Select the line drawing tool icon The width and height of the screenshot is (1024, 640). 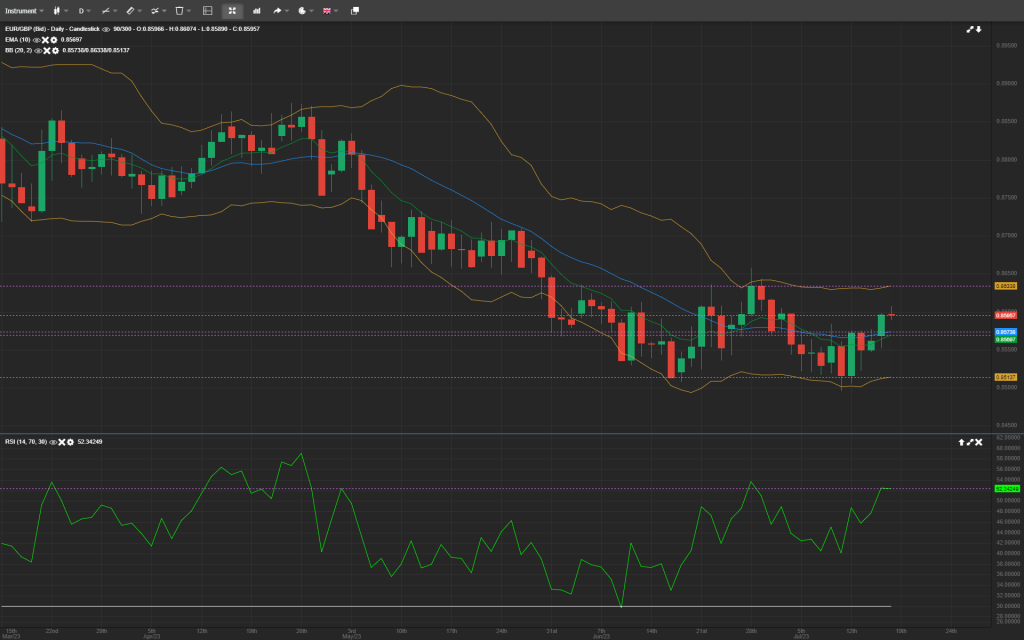(x=106, y=11)
